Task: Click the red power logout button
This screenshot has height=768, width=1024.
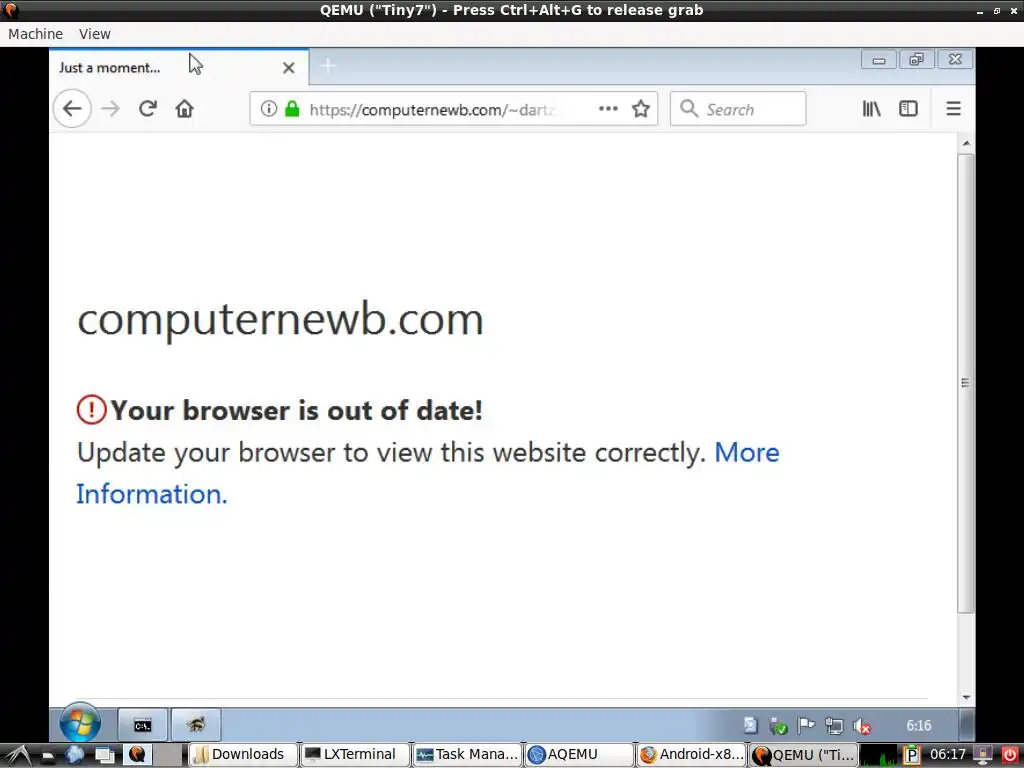Action: 1010,756
